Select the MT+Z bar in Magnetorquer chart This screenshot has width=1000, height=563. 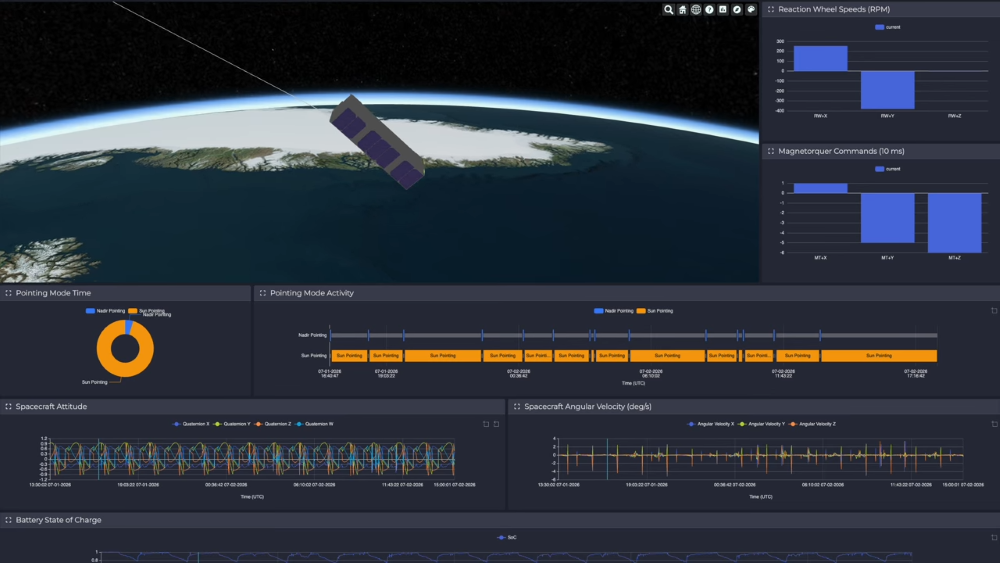coord(955,223)
